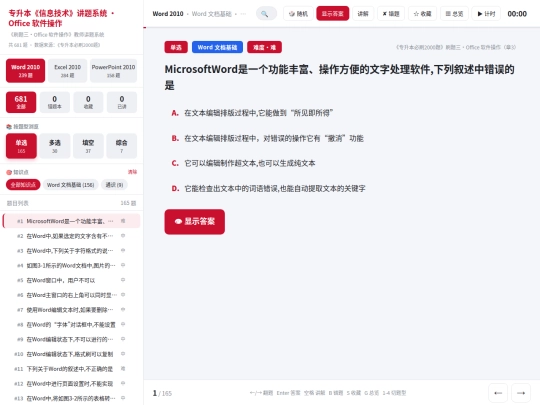Select the Word 2010 subject tab
The image size is (540, 405).
click(25, 70)
